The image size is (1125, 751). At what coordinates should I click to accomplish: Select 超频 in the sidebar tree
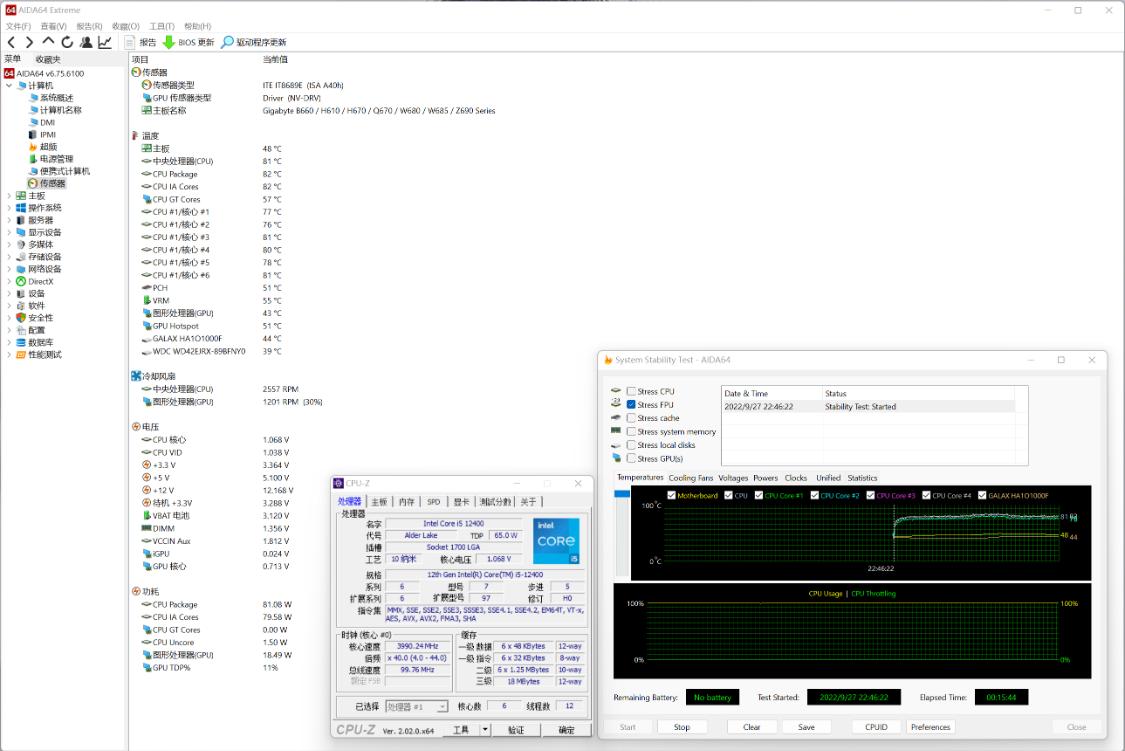[x=48, y=147]
